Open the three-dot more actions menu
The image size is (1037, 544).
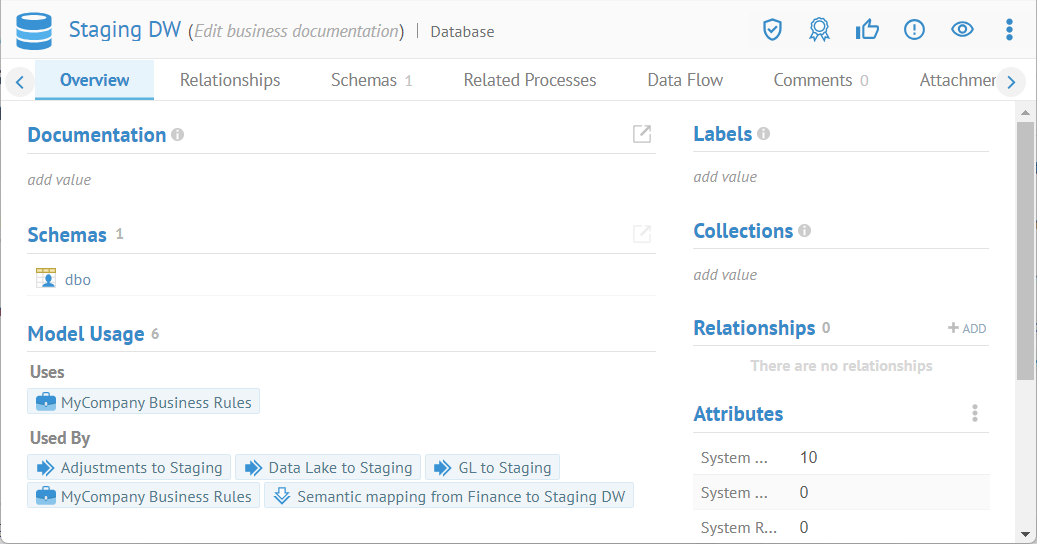pyautogui.click(x=1009, y=30)
